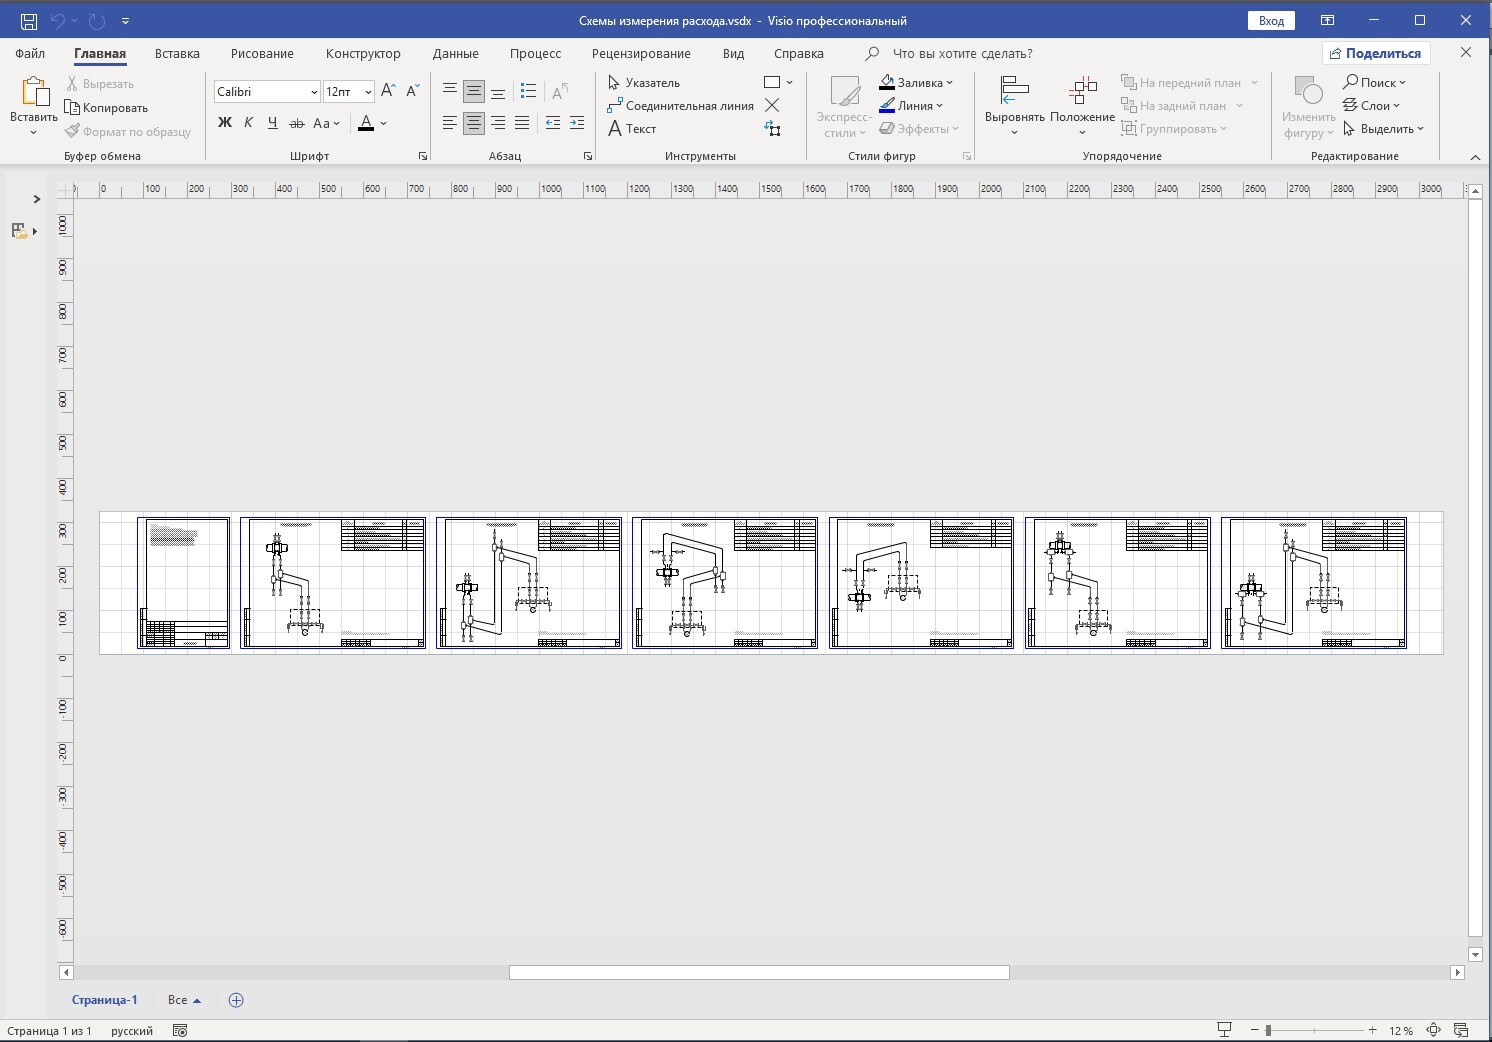Open the Слои (Layers) dropdown

coord(1371,106)
